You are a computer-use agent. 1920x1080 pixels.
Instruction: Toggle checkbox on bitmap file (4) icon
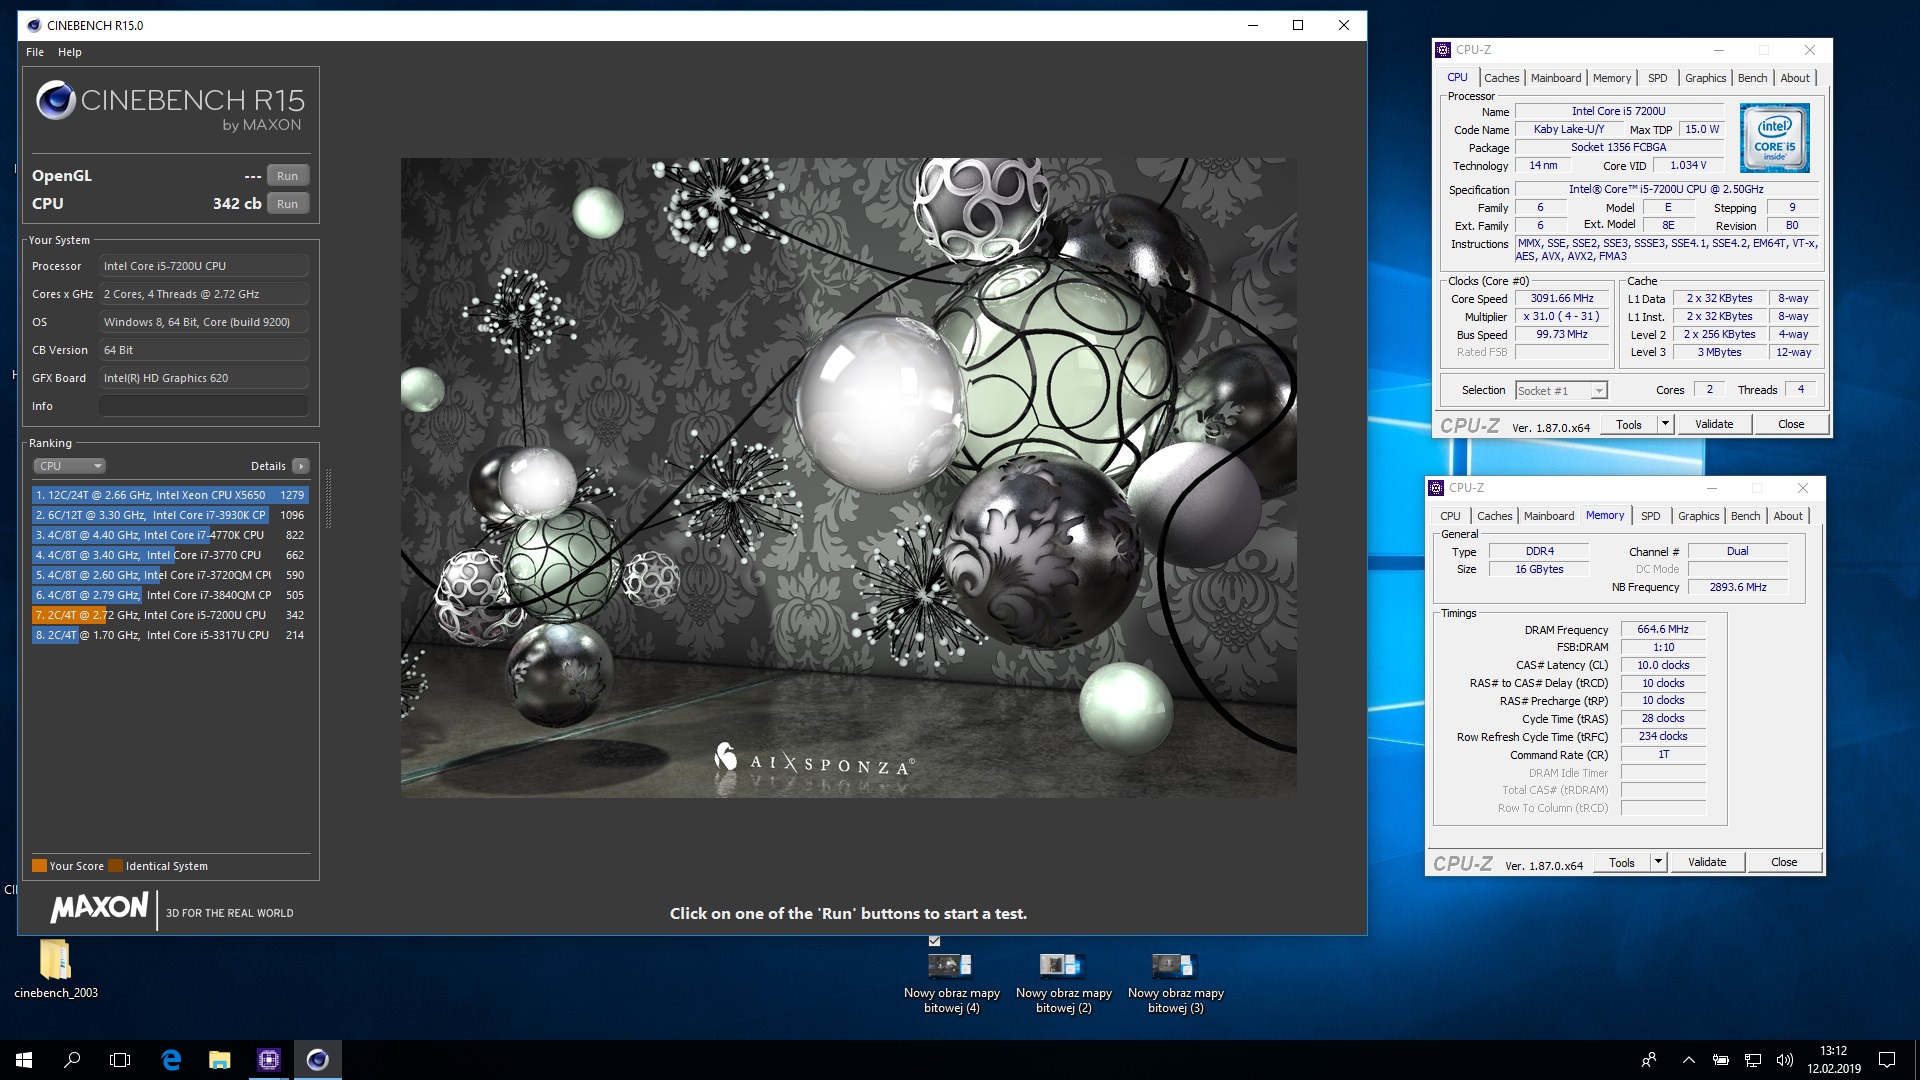pos(934,941)
